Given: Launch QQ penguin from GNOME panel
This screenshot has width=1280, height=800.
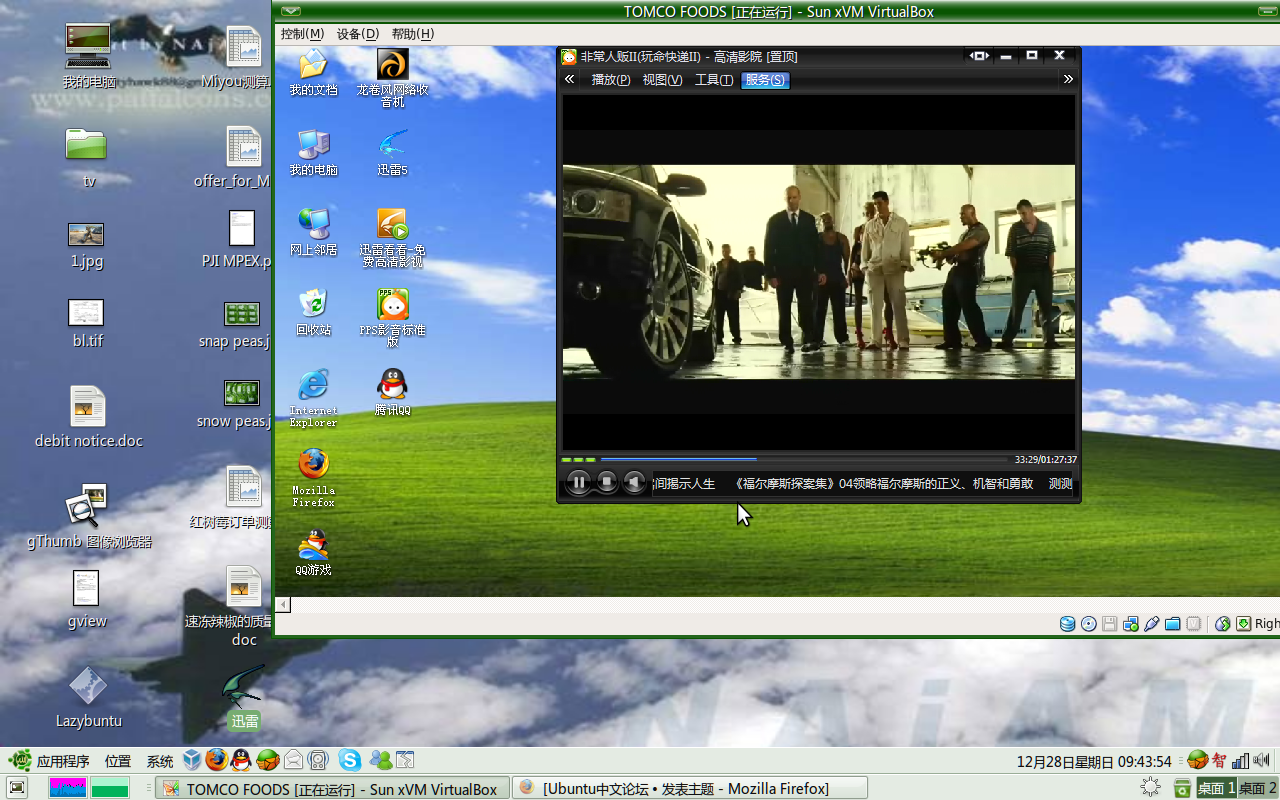Looking at the screenshot, I should coord(241,760).
